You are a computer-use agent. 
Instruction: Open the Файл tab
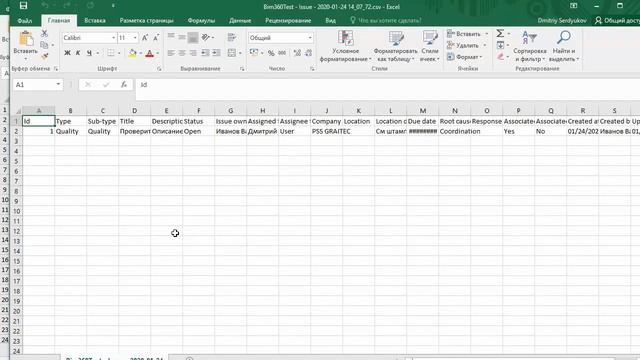point(25,20)
